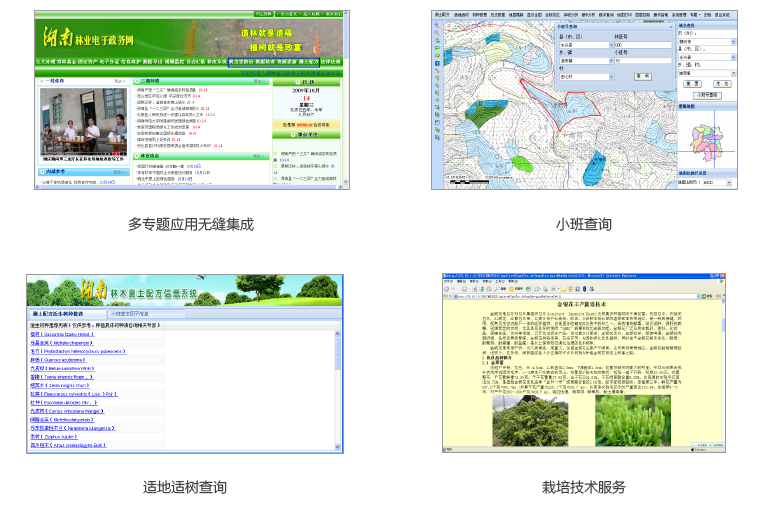
Task: Click the bushy plant photo in 栽培技术 page
Action: 530,421
